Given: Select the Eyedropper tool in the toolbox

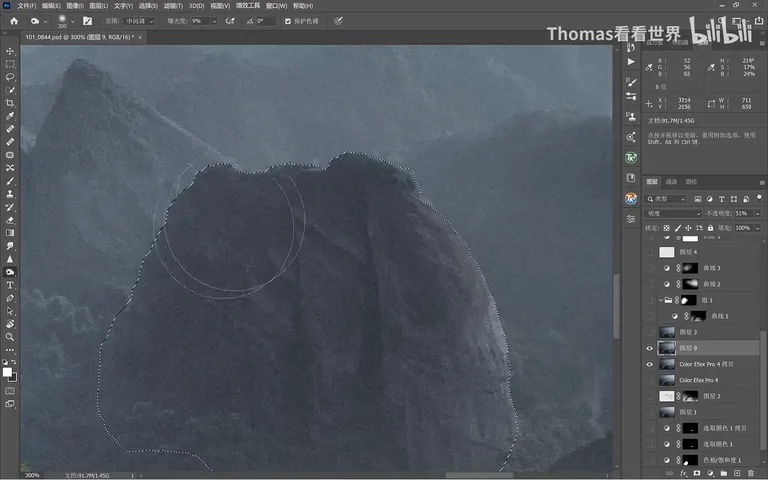Looking at the screenshot, I should click(x=10, y=116).
